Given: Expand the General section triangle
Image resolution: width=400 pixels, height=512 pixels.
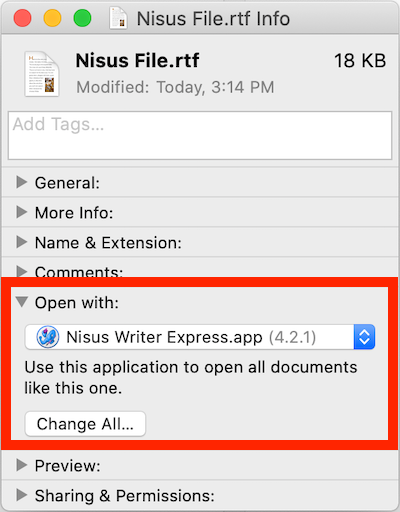Looking at the screenshot, I should [x=22, y=182].
